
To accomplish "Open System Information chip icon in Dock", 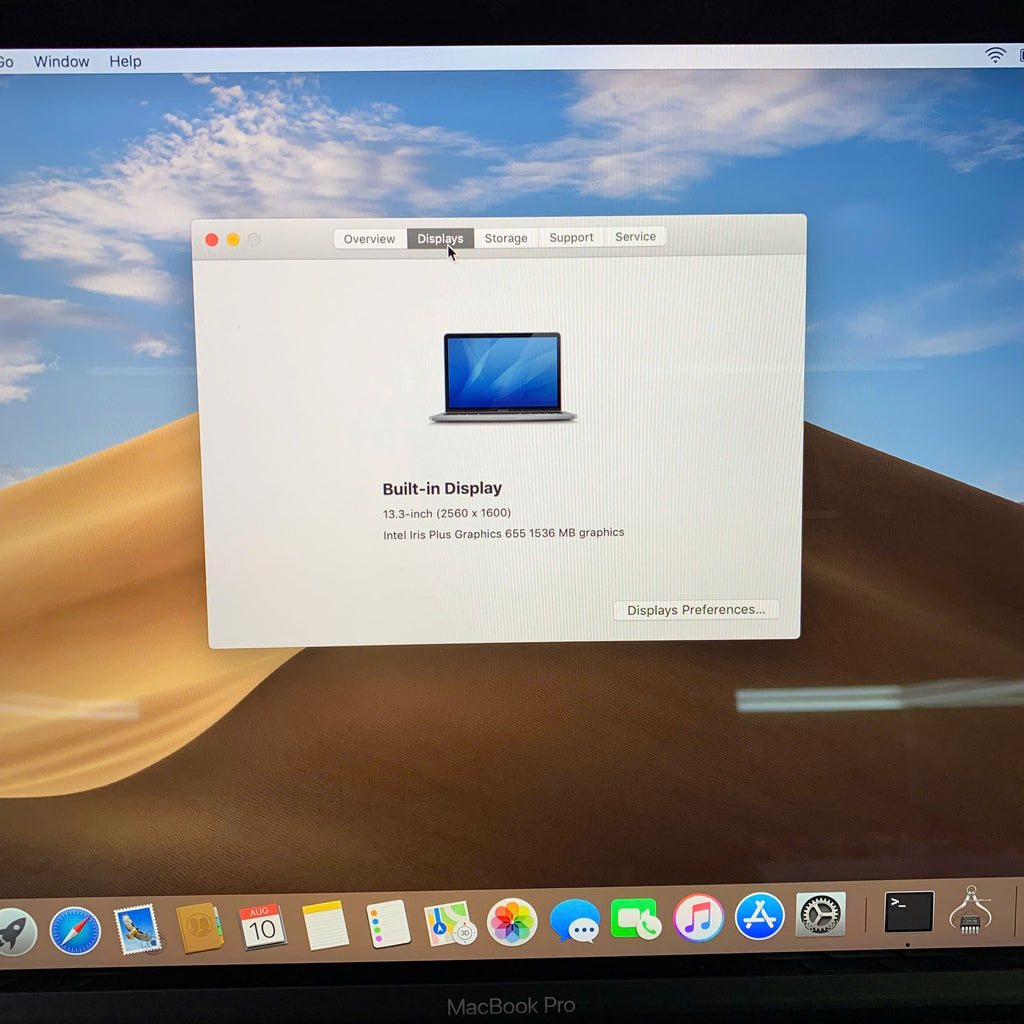I will click(x=970, y=910).
